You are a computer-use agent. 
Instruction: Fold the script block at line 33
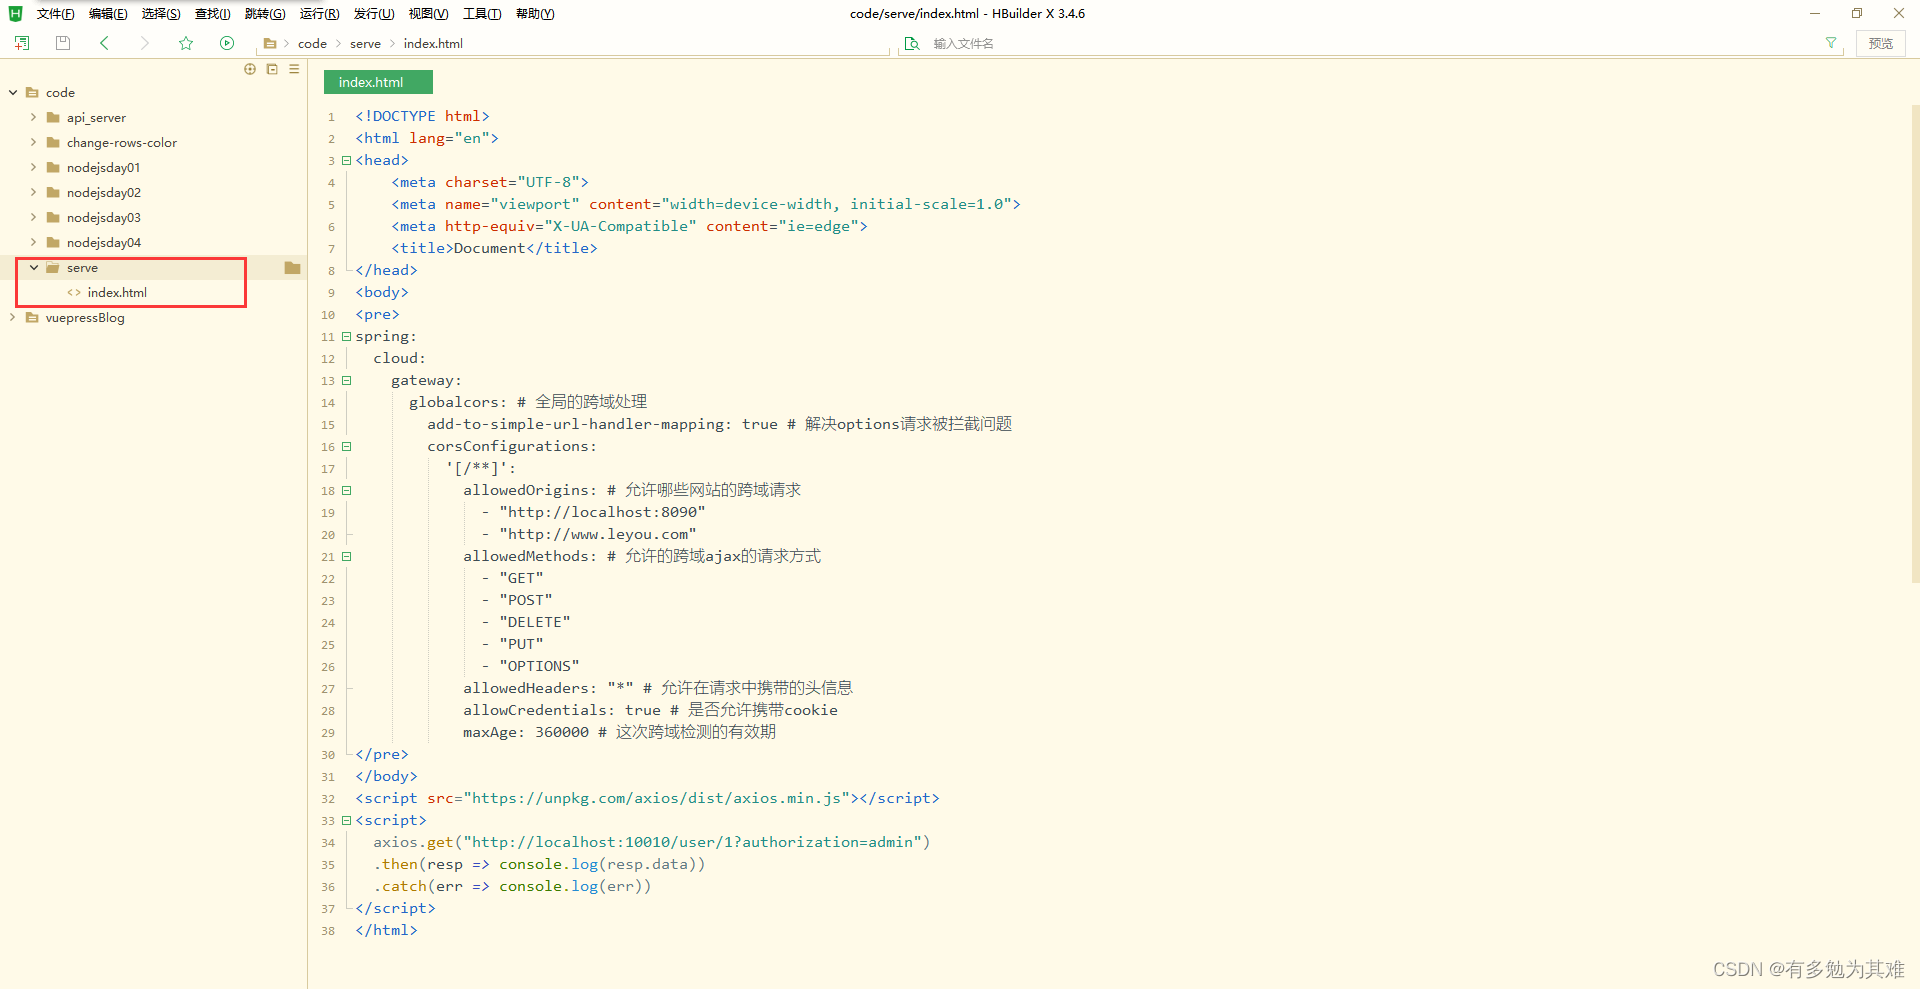[347, 820]
